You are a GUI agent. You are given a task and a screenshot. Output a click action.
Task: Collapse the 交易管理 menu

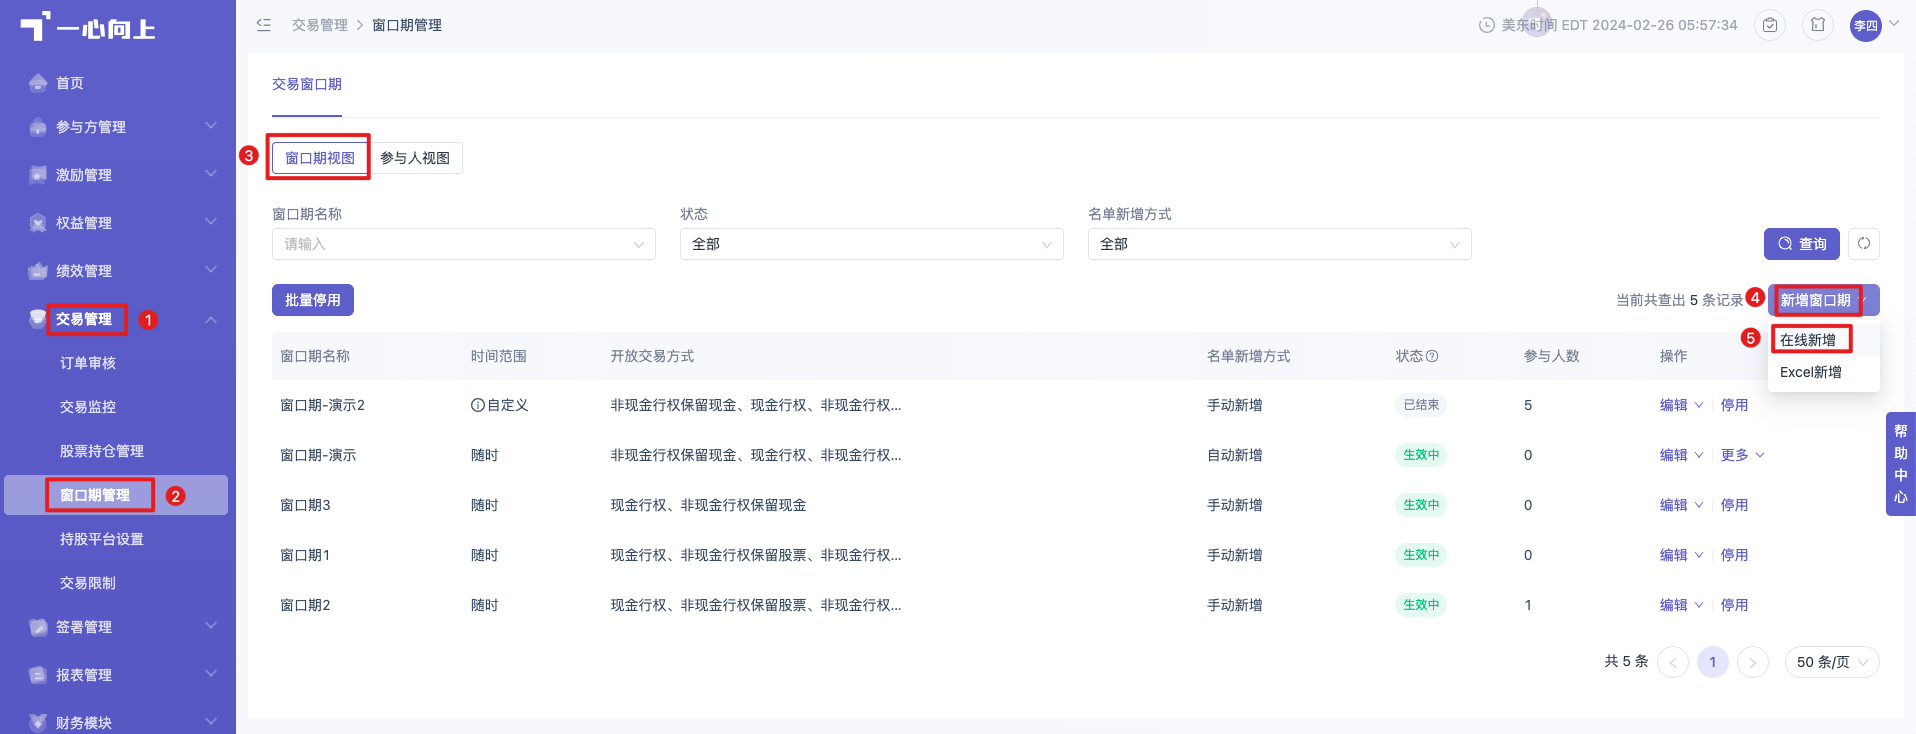click(x=211, y=319)
